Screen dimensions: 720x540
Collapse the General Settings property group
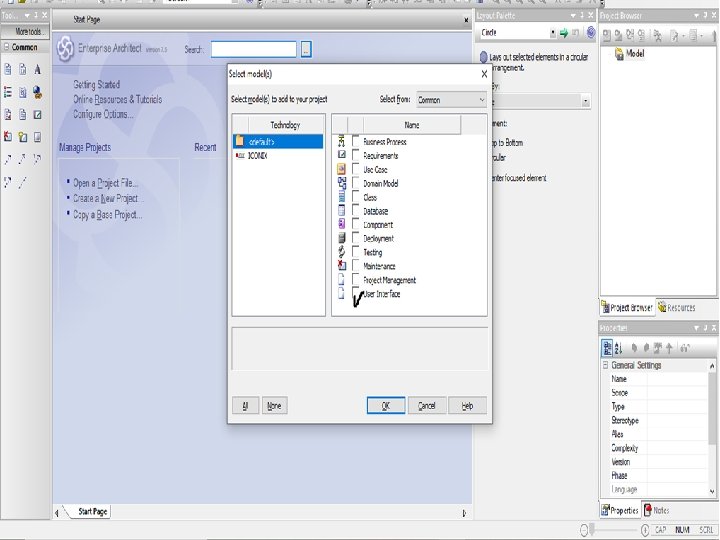(605, 365)
